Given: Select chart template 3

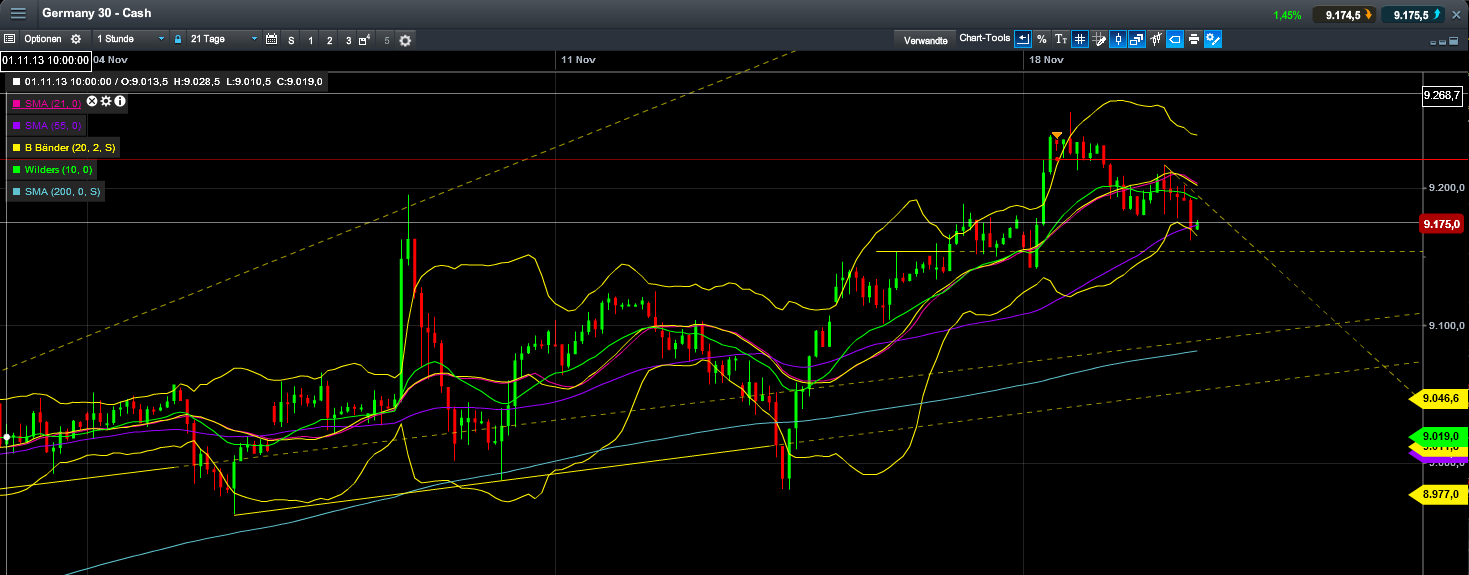Looking at the screenshot, I should coord(348,41).
